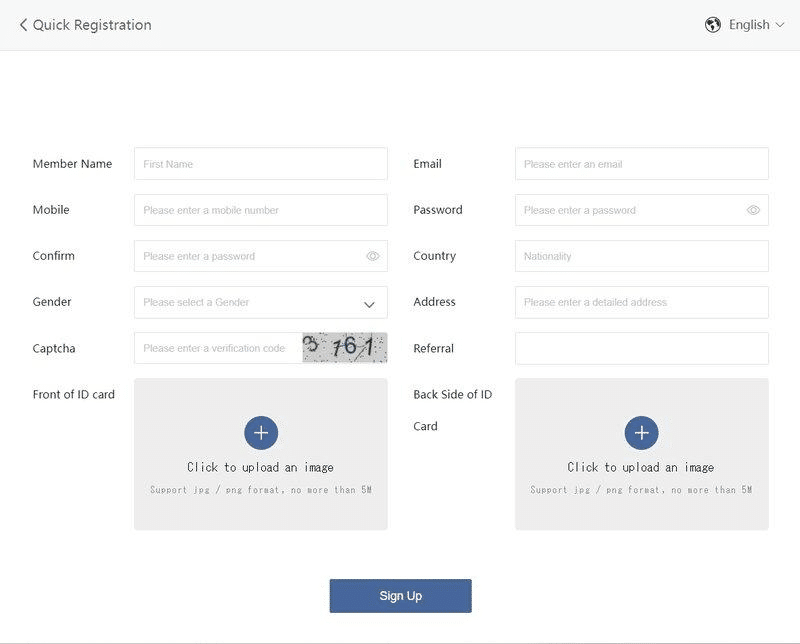Viewport: 800px width, 644px height.
Task: Open the Gender dropdown
Action: click(250, 302)
